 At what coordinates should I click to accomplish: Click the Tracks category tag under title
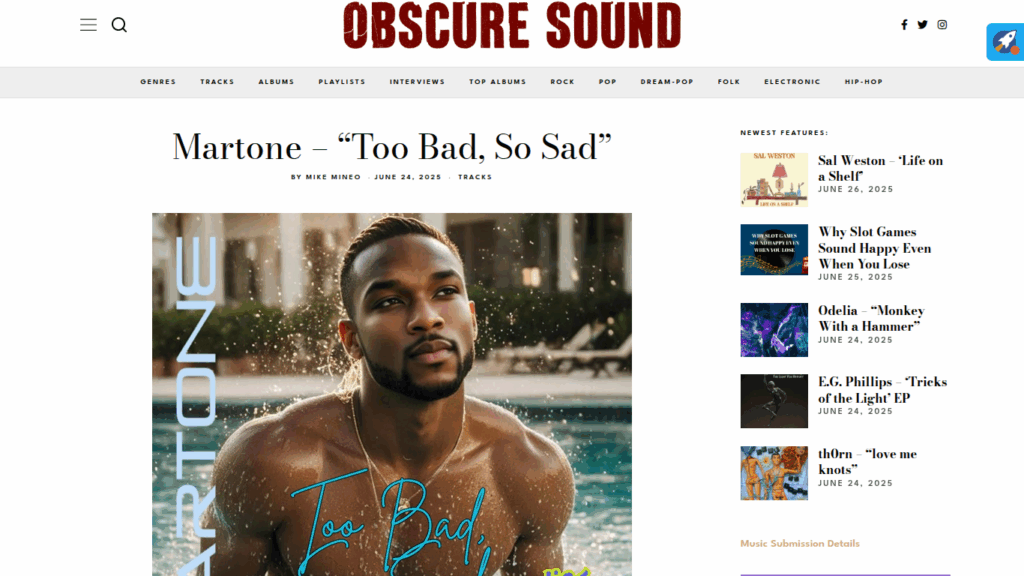475,177
